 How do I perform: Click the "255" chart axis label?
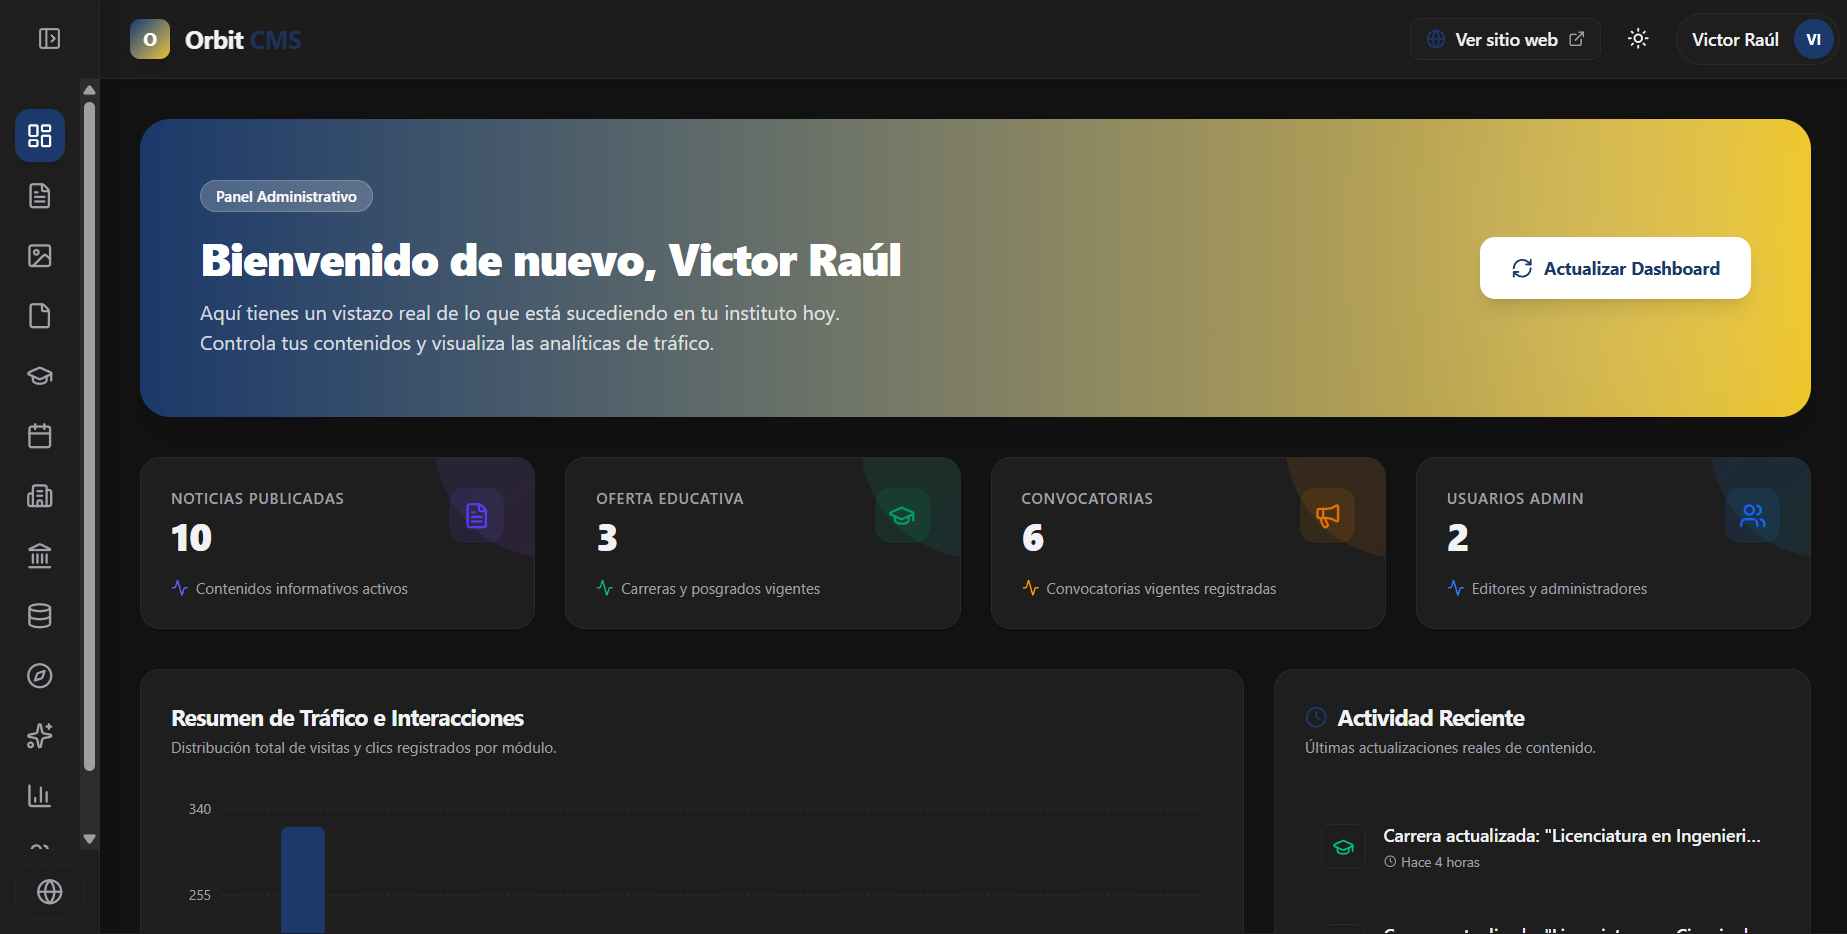pyautogui.click(x=200, y=895)
